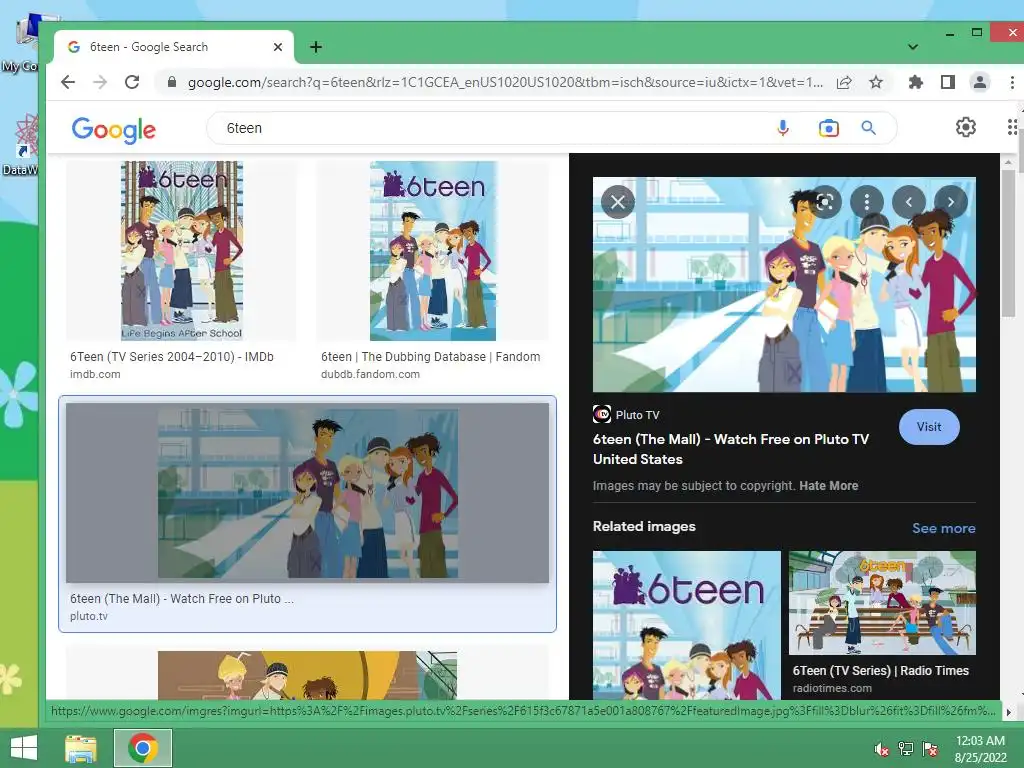Click the address bar URL
Screen dimensions: 1024x768
coord(504,82)
